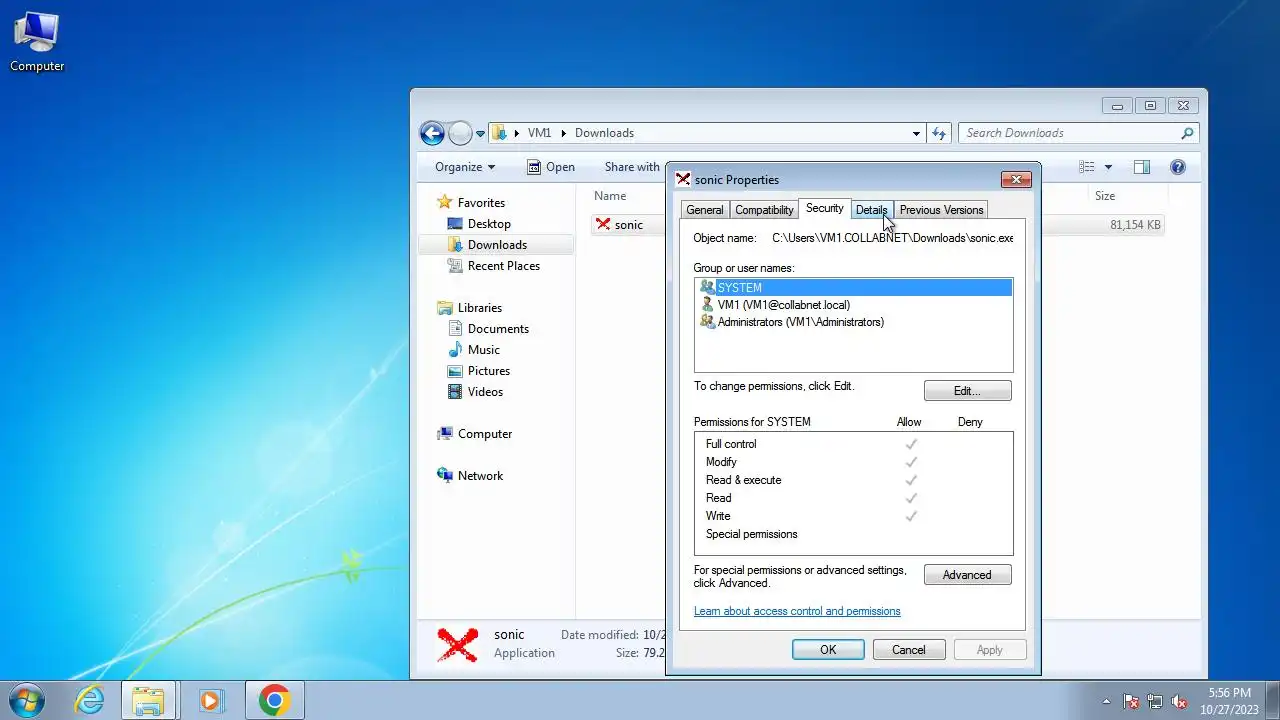The width and height of the screenshot is (1280, 720).
Task: Launch Internet Explorer from the taskbar
Action: click(90, 700)
